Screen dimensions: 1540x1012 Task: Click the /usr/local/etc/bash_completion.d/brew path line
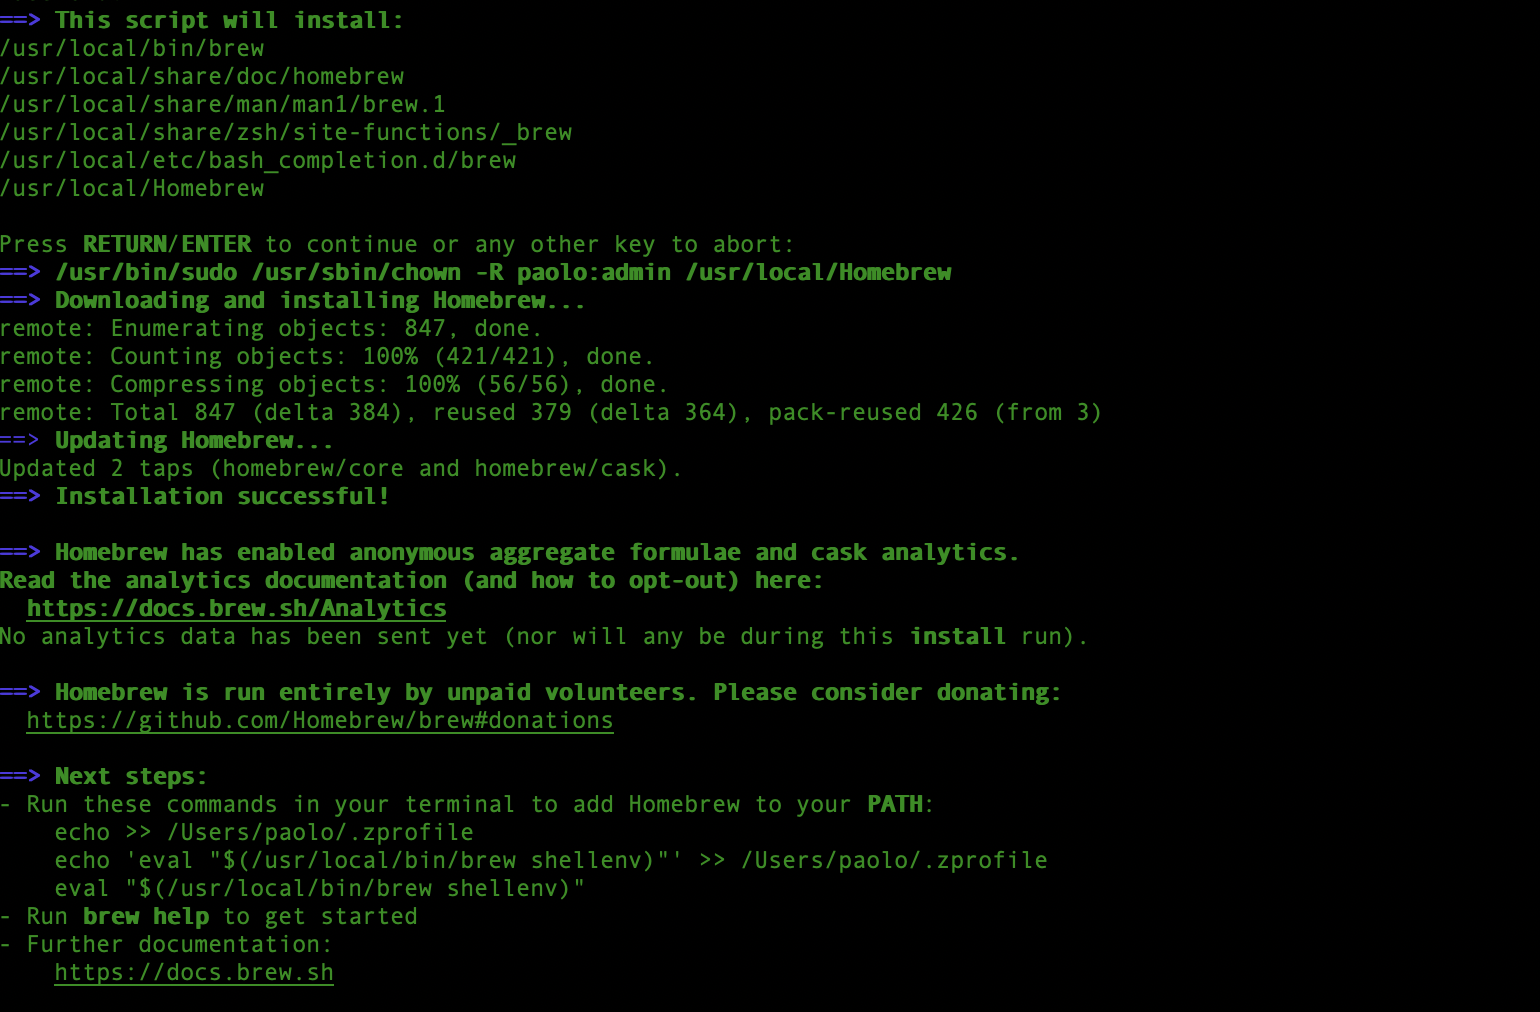[258, 160]
